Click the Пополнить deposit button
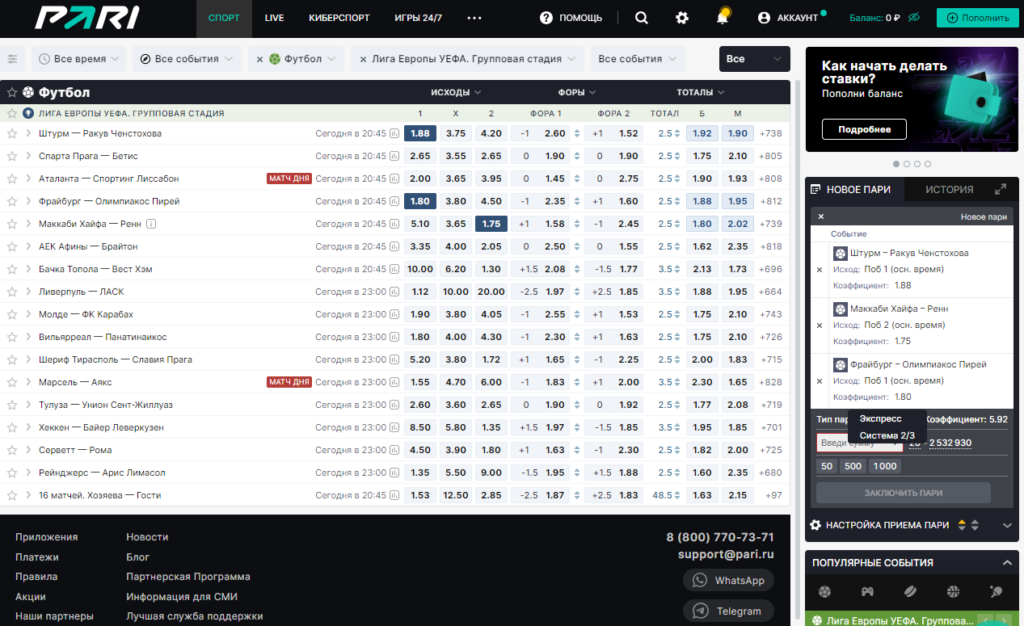The image size is (1024, 626). pos(977,18)
